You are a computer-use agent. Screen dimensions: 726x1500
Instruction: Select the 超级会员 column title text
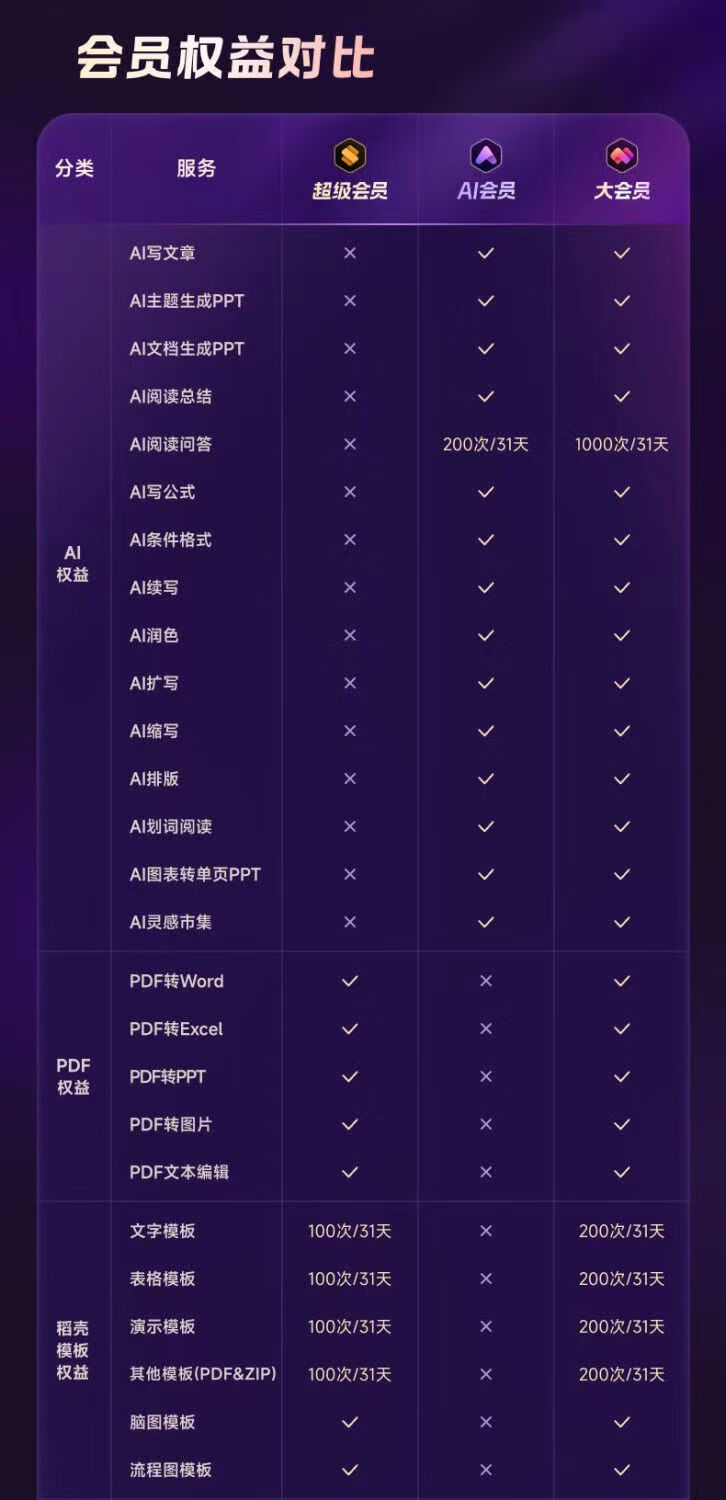click(350, 191)
